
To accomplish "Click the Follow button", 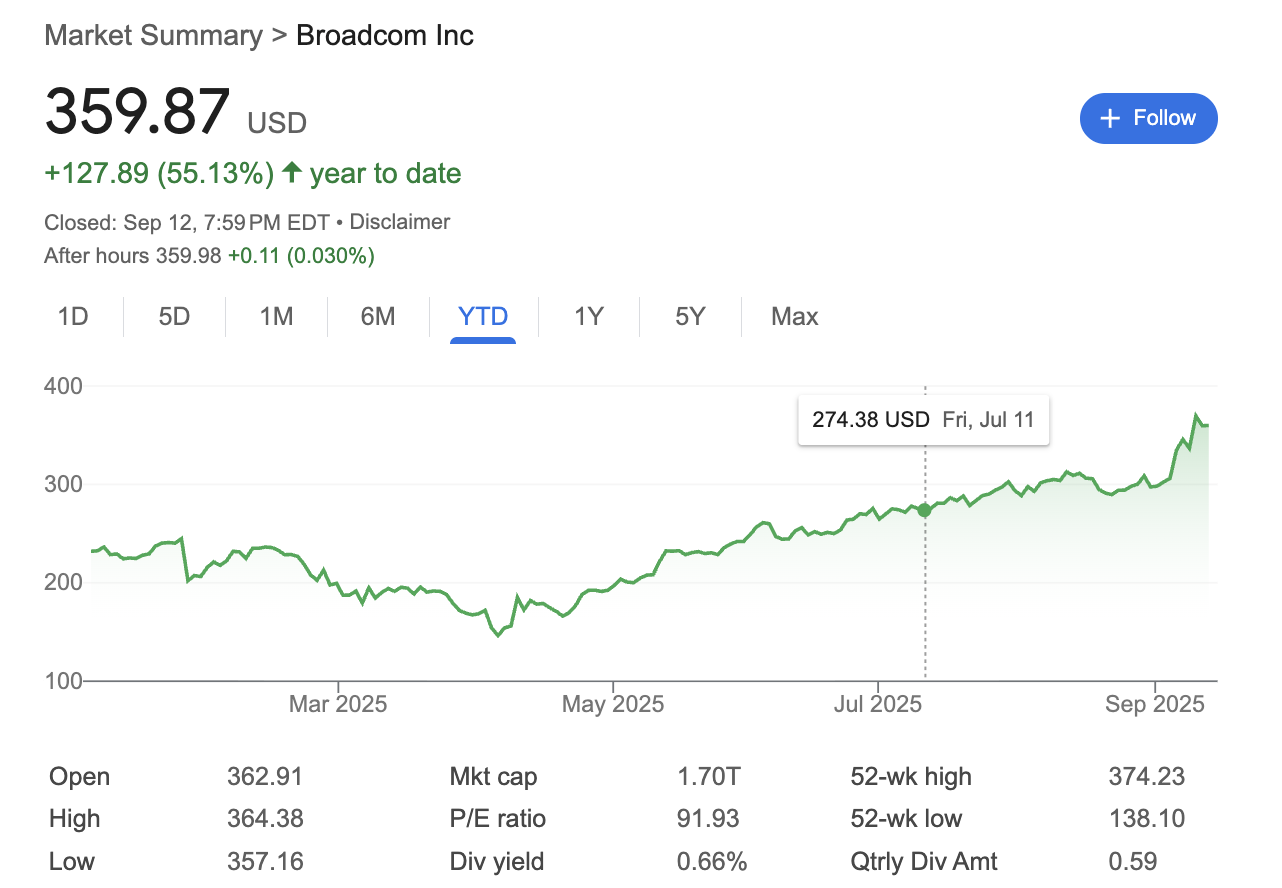I will click(x=1148, y=118).
